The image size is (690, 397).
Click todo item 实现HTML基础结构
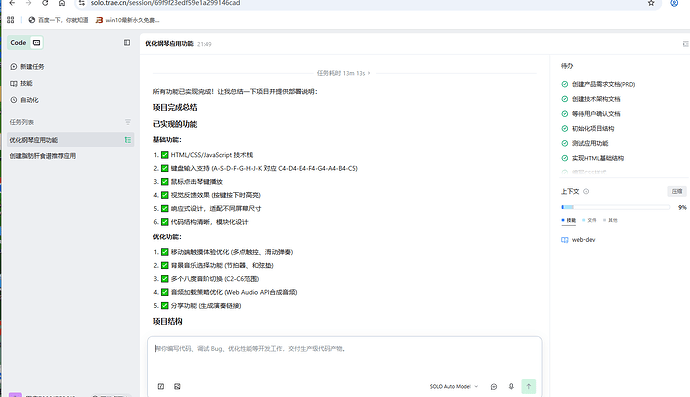(x=598, y=158)
